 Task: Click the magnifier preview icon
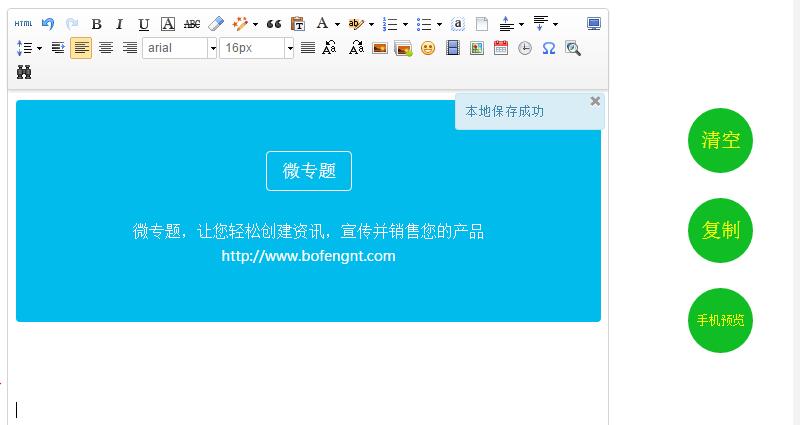[x=572, y=48]
